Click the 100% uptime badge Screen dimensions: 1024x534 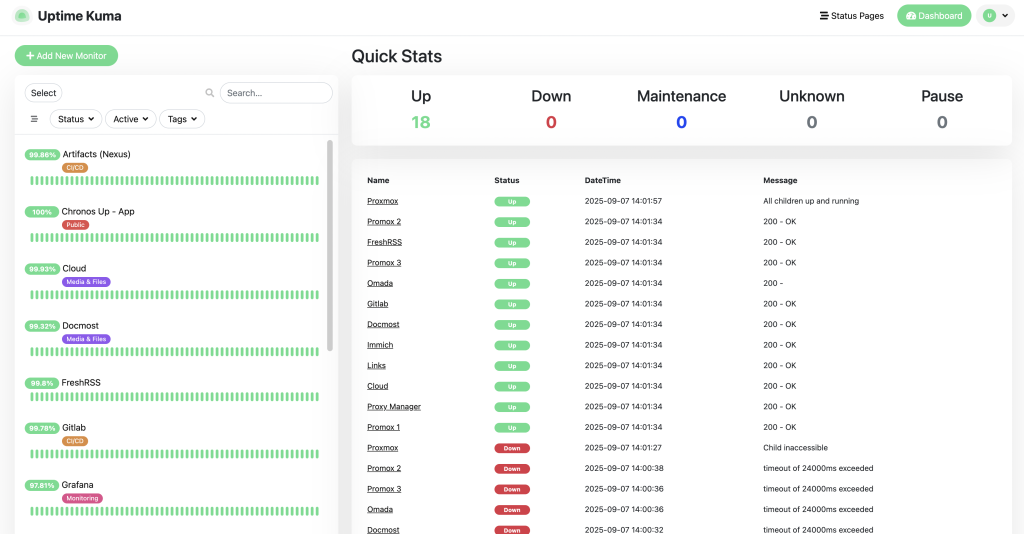pos(42,212)
